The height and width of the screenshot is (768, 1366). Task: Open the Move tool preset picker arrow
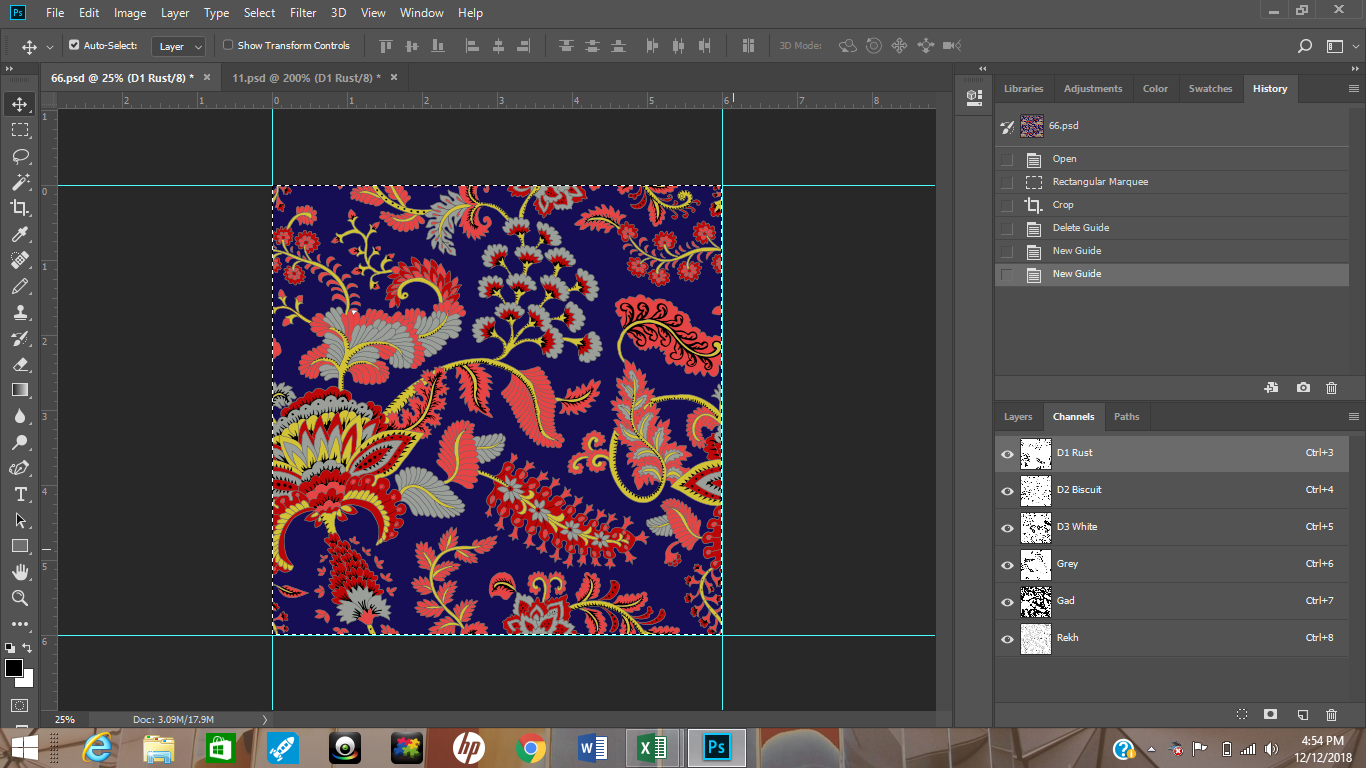click(50, 47)
